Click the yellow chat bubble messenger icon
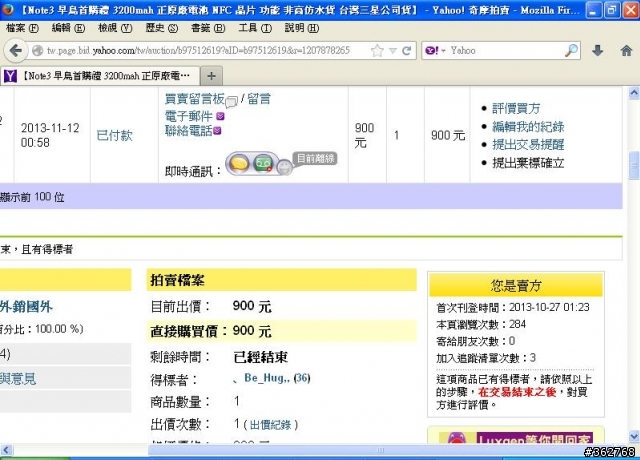The height and width of the screenshot is (460, 640). pyautogui.click(x=239, y=164)
